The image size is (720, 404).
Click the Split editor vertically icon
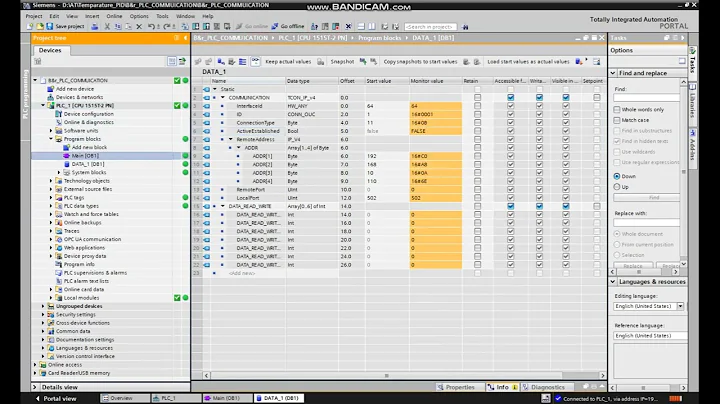click(x=372, y=26)
